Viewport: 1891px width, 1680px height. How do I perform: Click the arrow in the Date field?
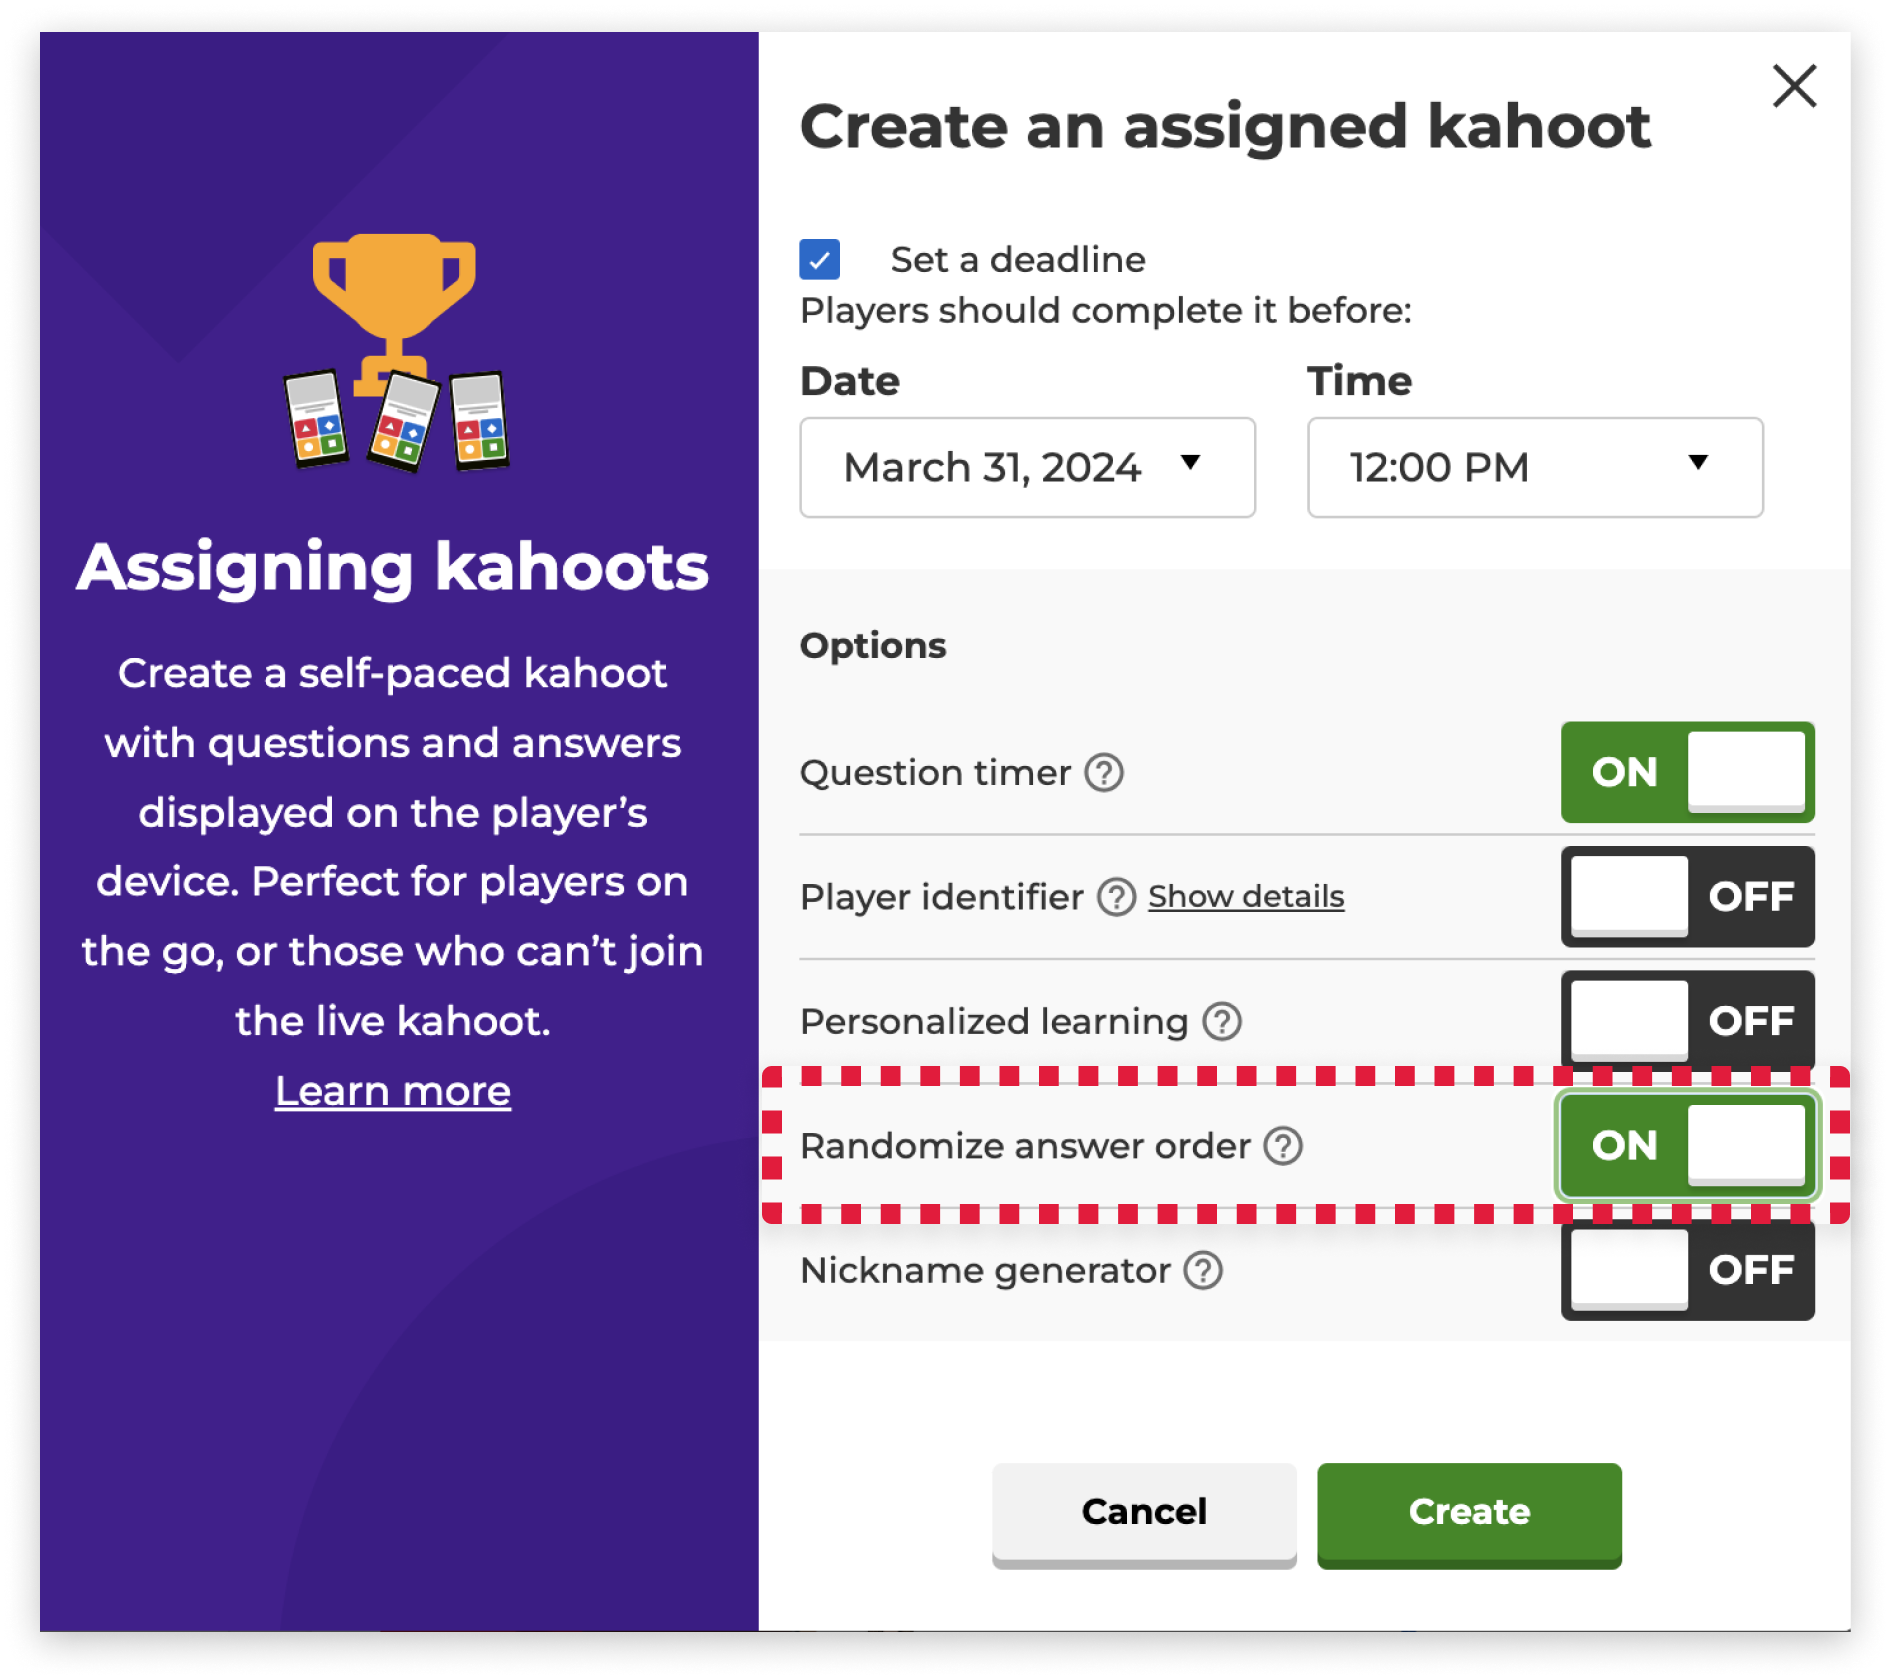pos(1190,462)
